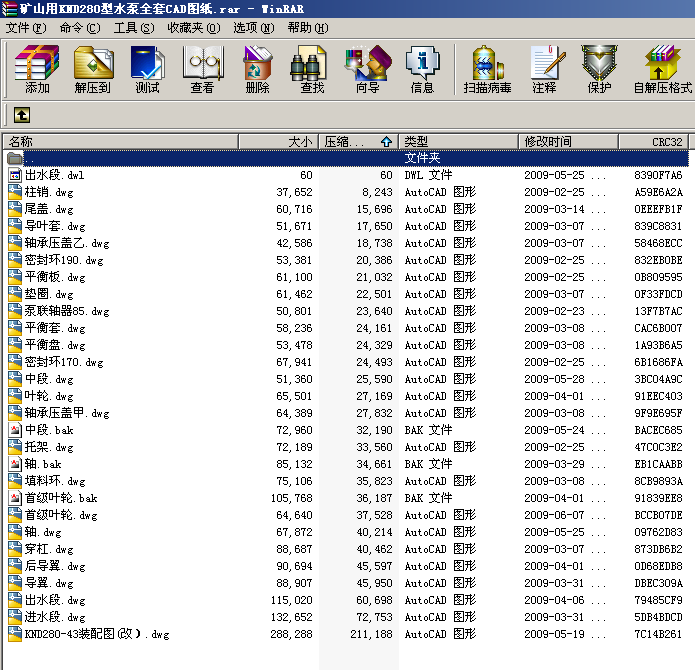Image resolution: width=695 pixels, height=670 pixels.
Task: Select file 垫圈.dwg
Action: tap(49, 294)
